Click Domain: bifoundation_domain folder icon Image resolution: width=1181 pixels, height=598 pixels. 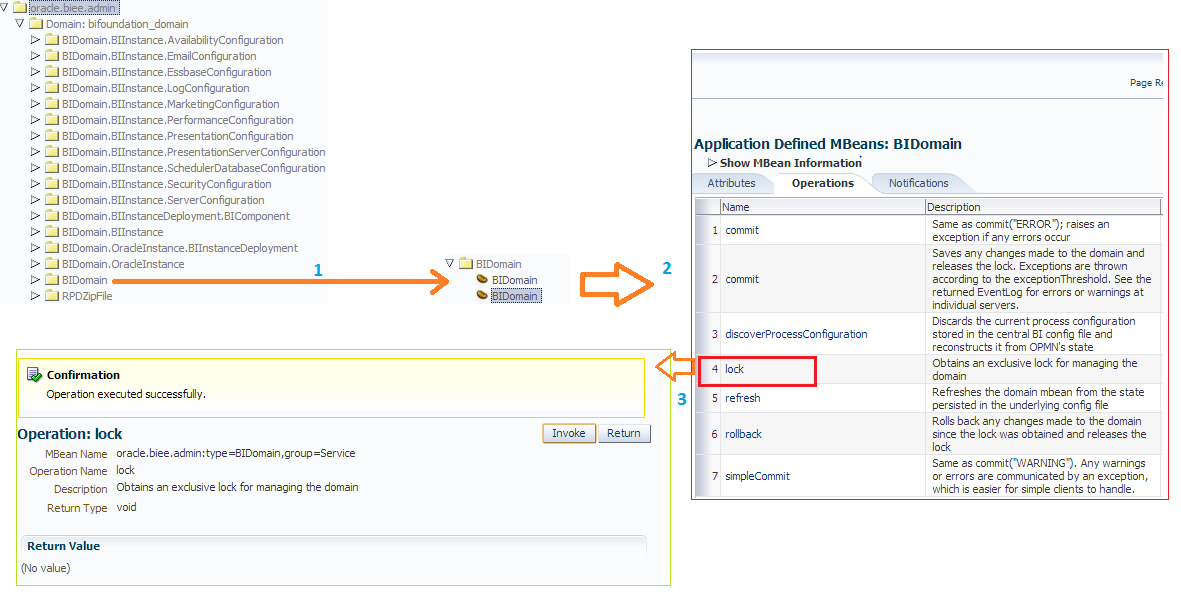[35, 23]
